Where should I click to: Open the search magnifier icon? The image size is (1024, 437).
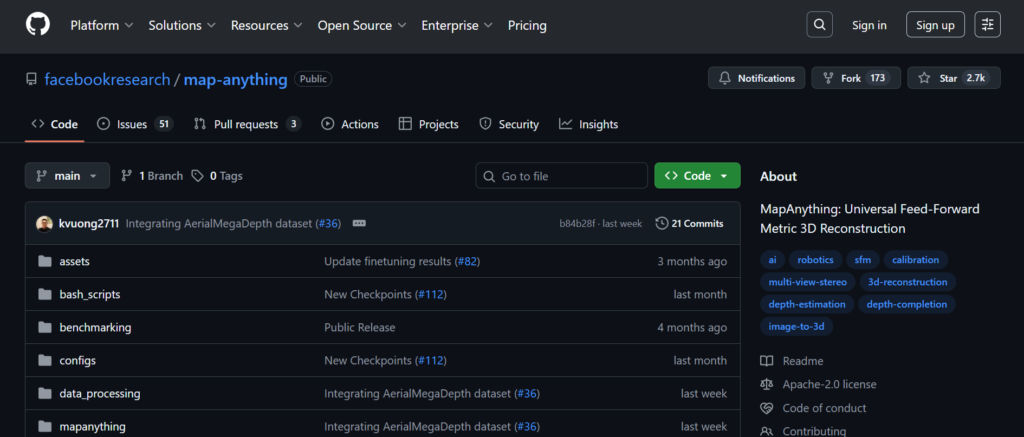pyautogui.click(x=820, y=25)
